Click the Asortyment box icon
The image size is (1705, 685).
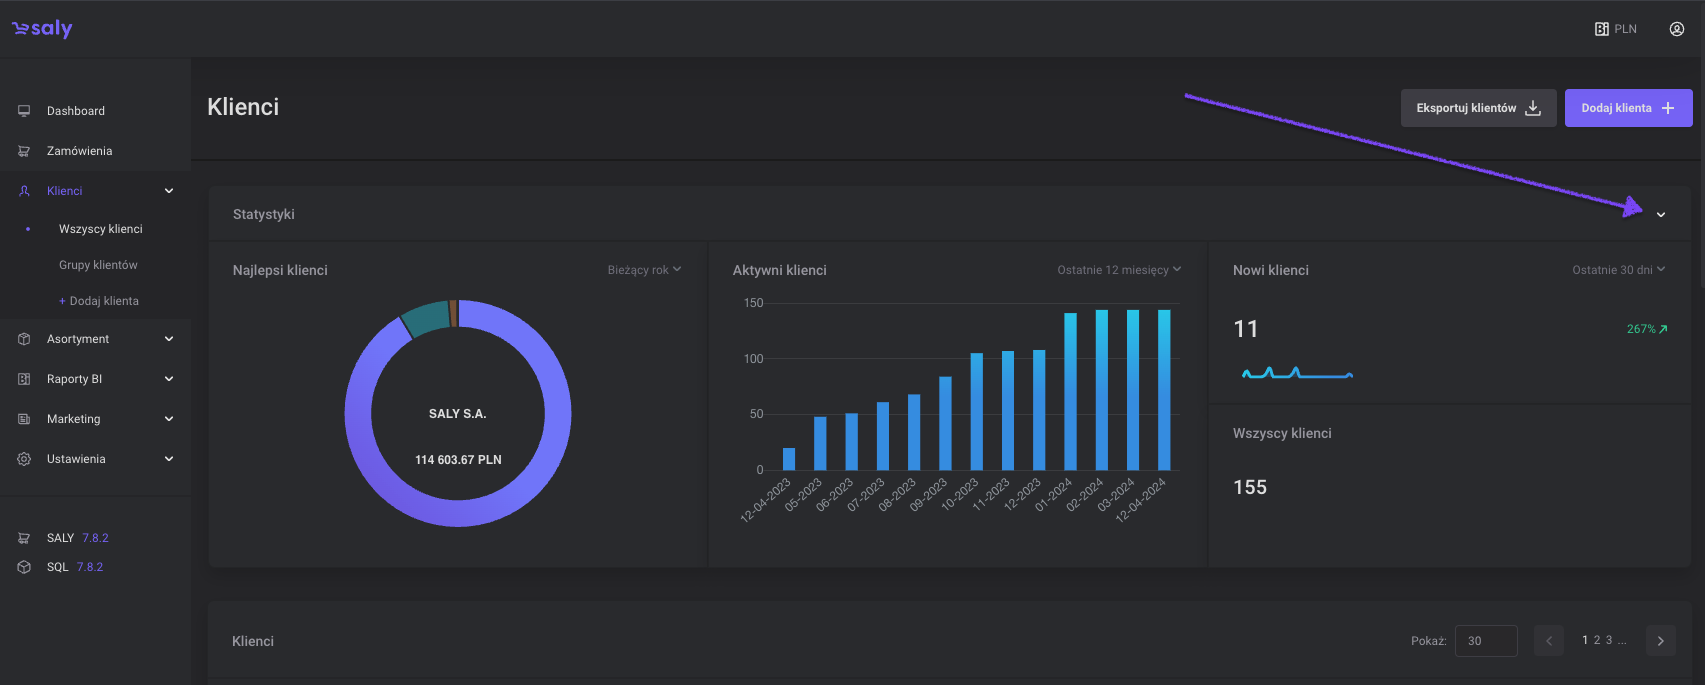click(x=24, y=339)
